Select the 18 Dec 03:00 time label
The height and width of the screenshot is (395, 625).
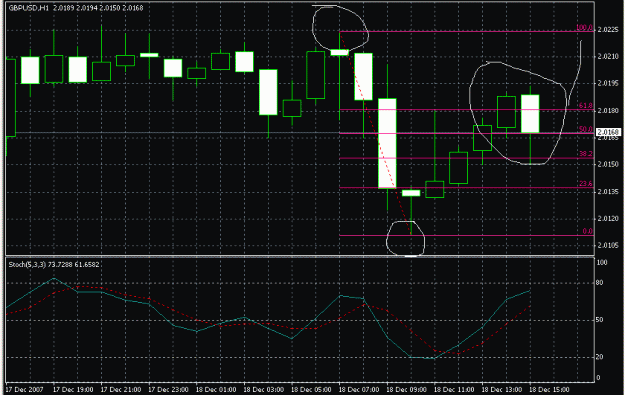pos(263,389)
